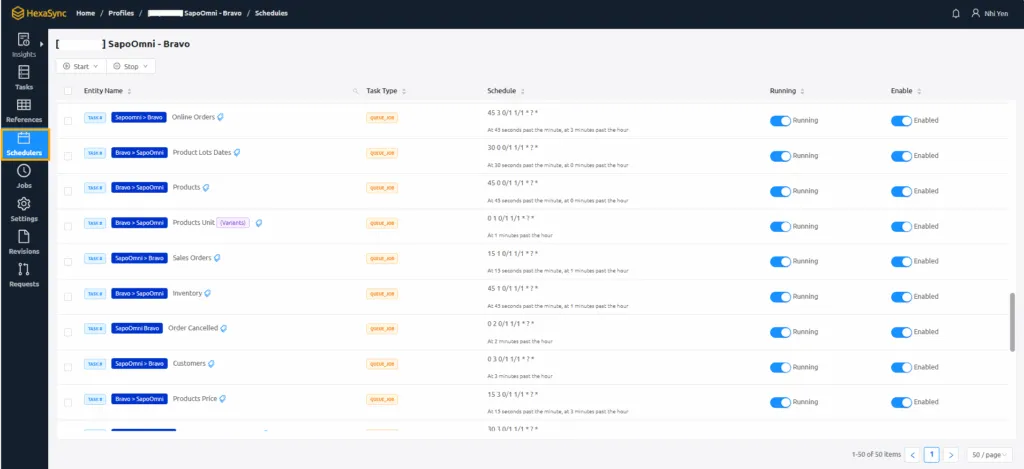Open the Settings sidebar section

coord(24,209)
